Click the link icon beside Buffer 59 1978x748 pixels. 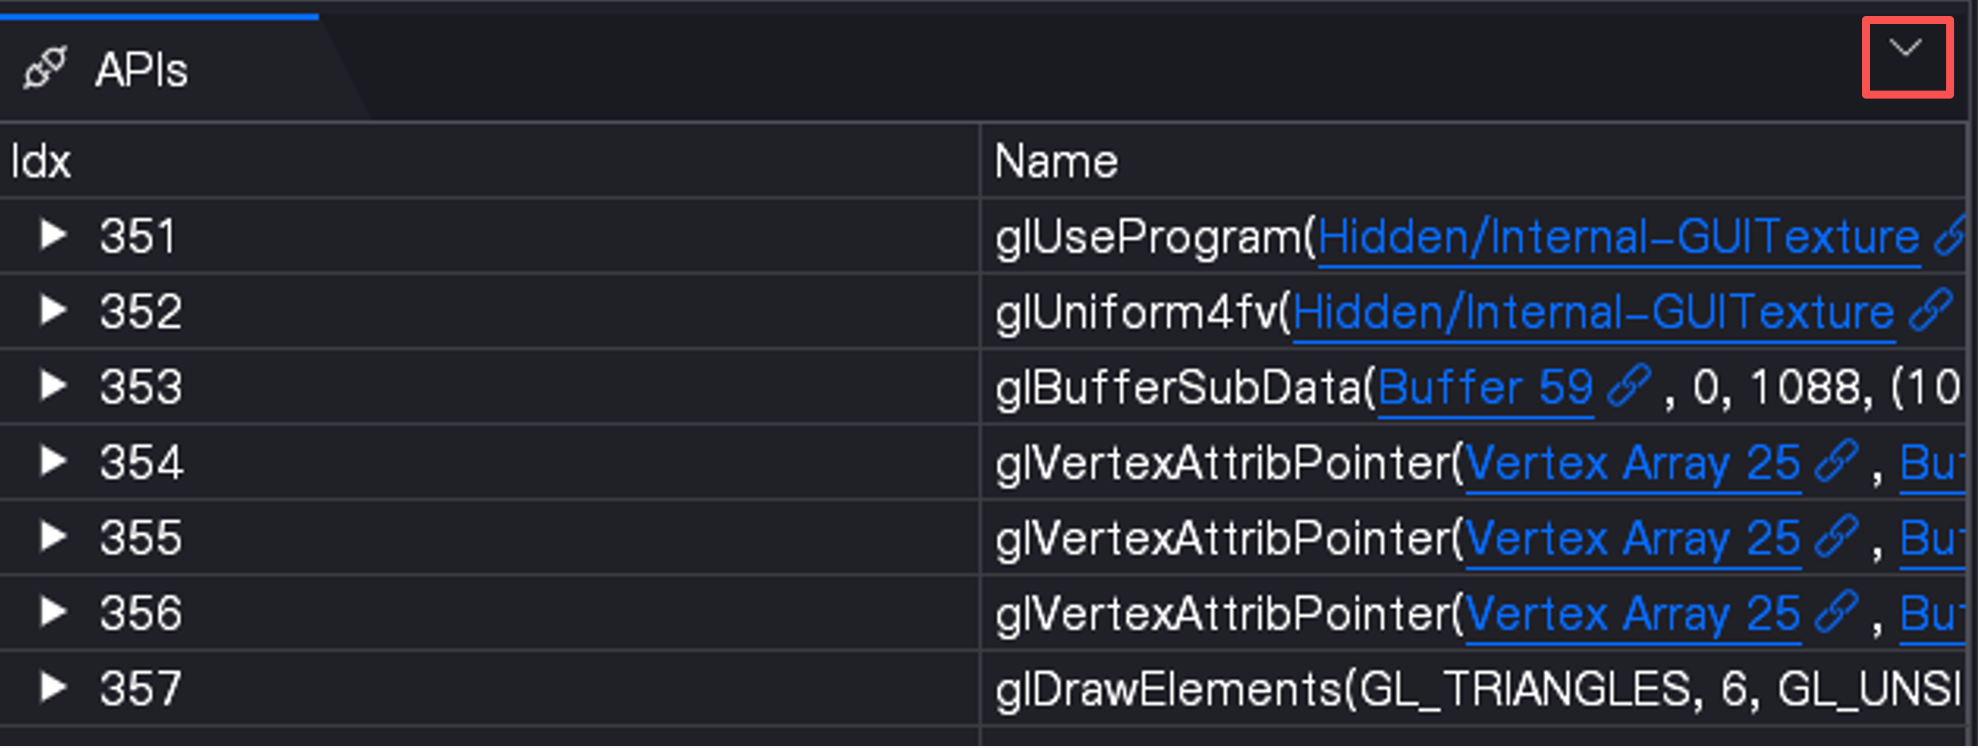[x=1629, y=387]
